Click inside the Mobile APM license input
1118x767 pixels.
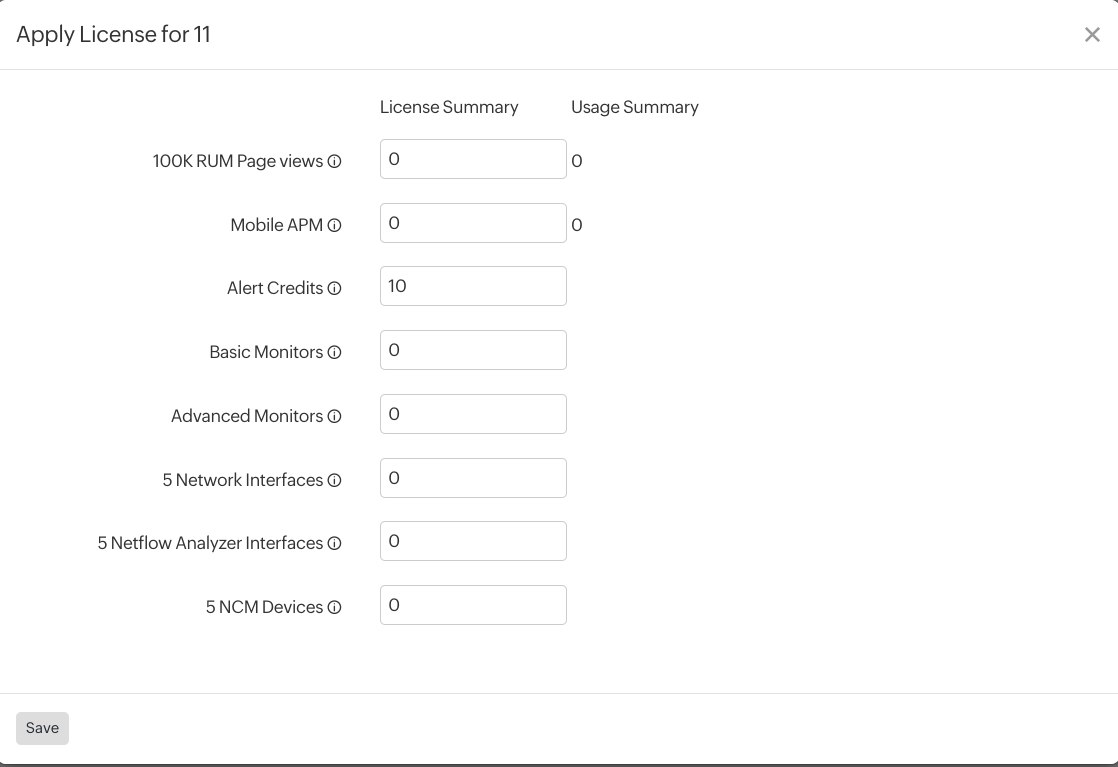473,222
